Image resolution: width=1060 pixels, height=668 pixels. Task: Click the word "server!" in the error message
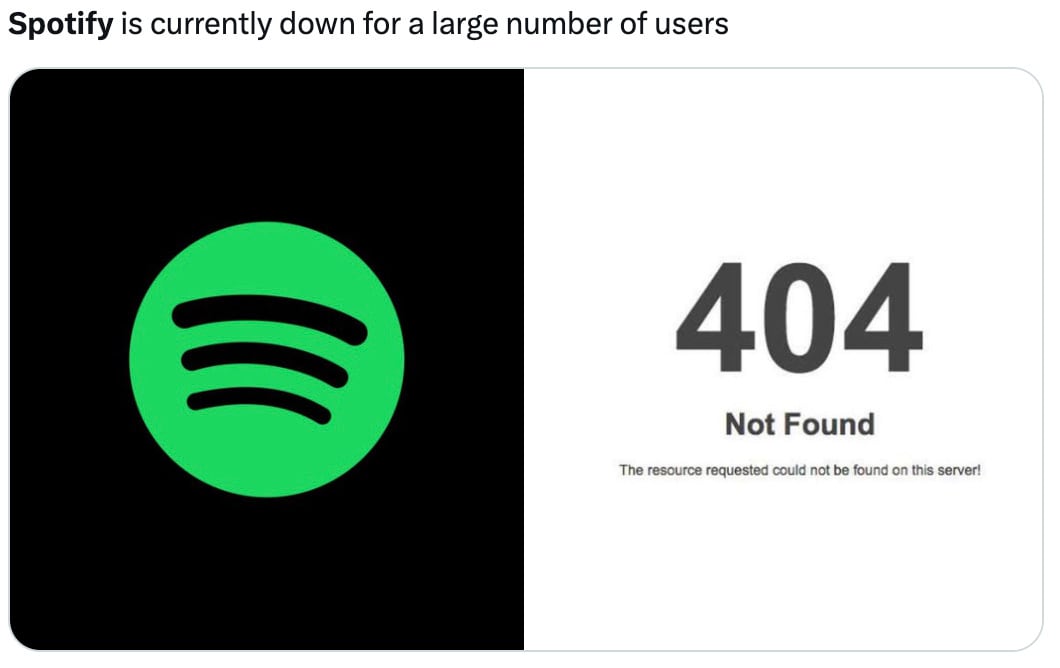point(957,470)
